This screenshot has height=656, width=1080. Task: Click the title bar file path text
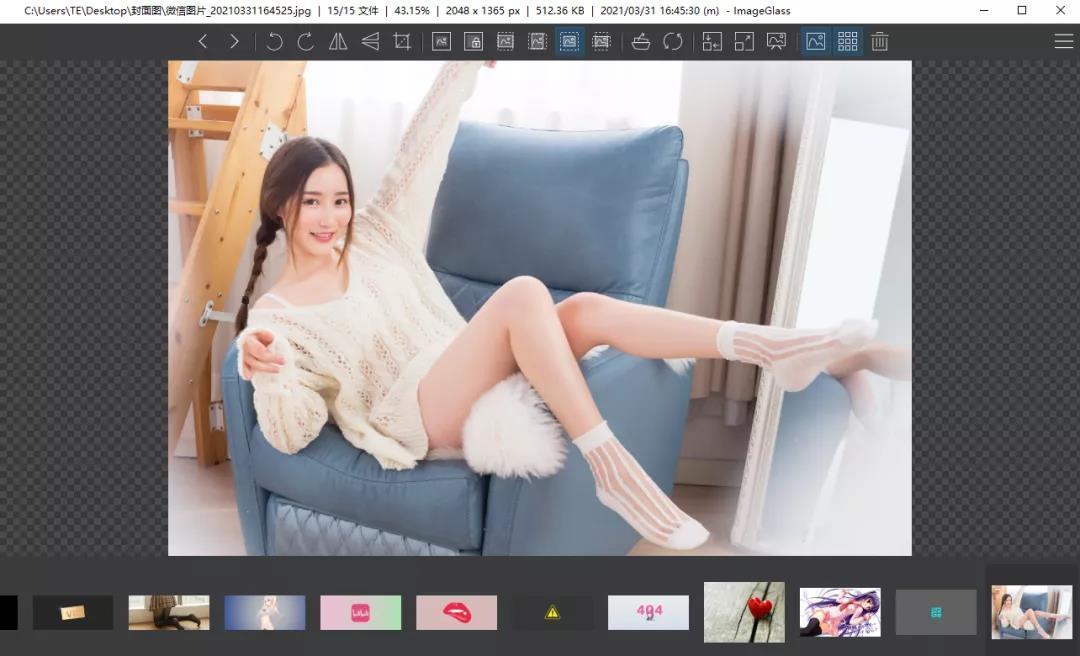(x=167, y=11)
